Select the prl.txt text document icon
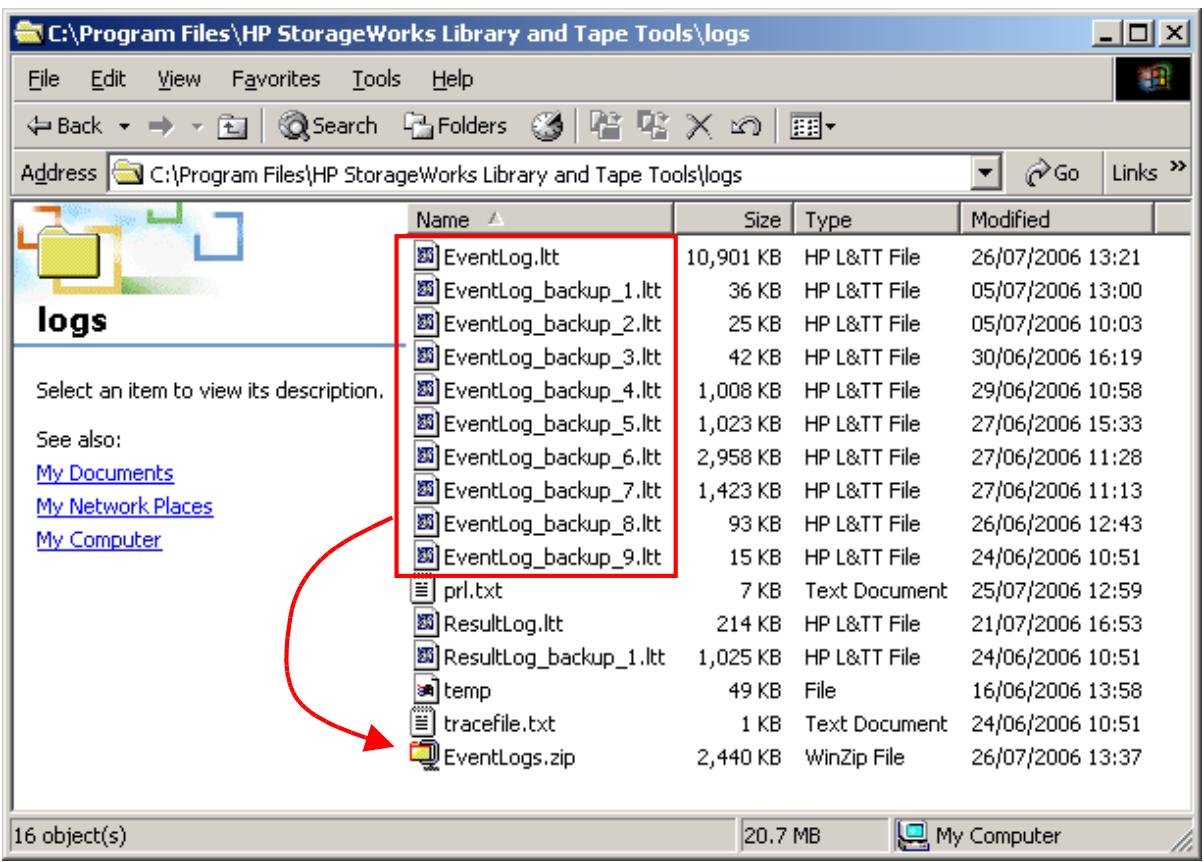 click(424, 591)
